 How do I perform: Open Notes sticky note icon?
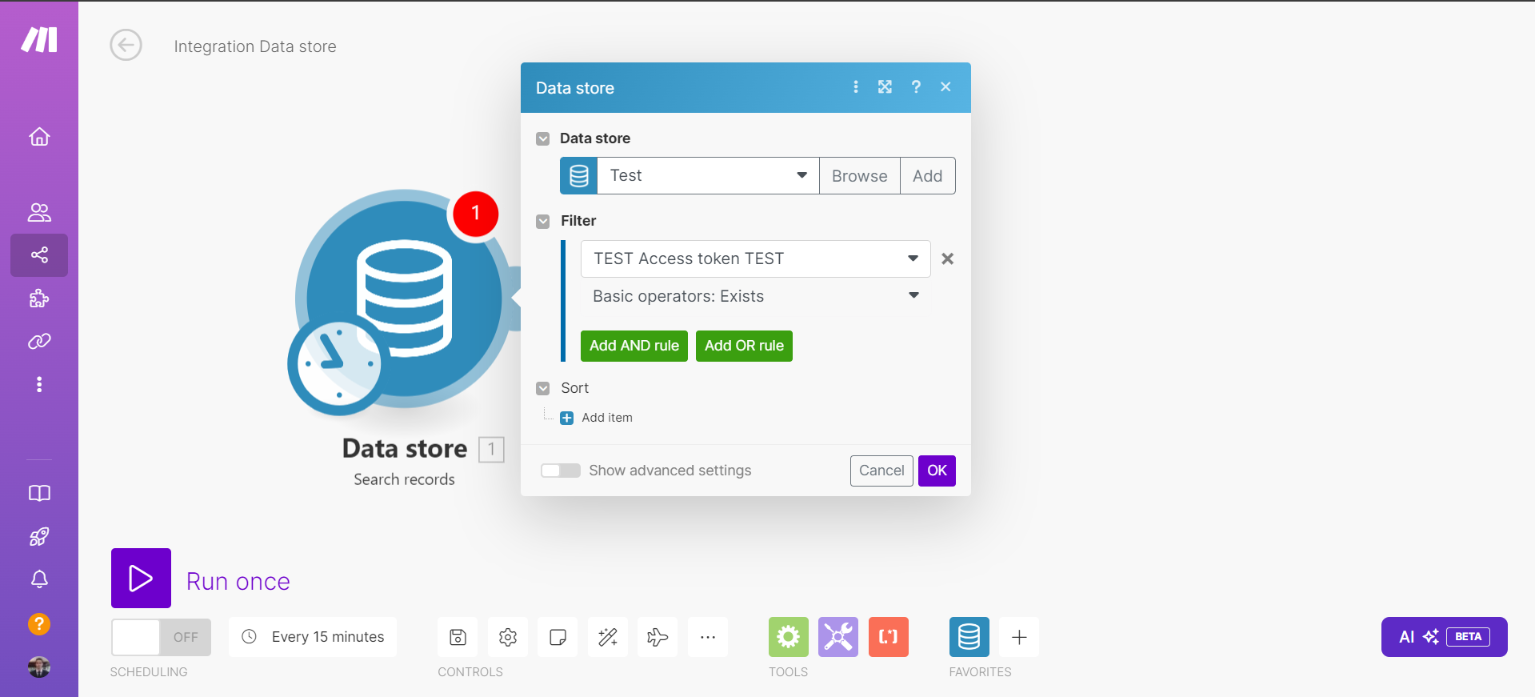tap(558, 637)
